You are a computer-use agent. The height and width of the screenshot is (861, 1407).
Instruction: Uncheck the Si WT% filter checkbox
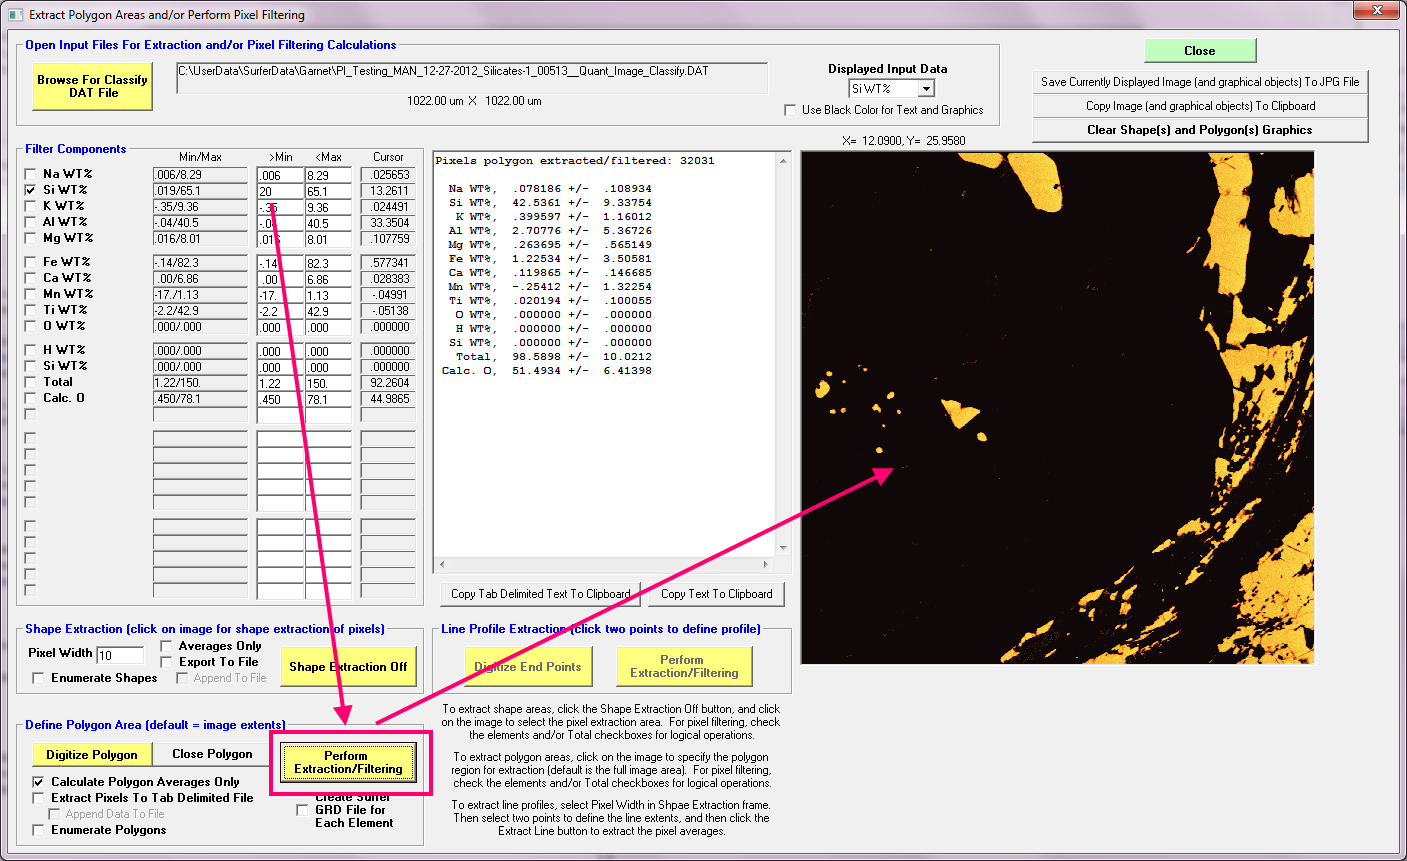(x=30, y=190)
